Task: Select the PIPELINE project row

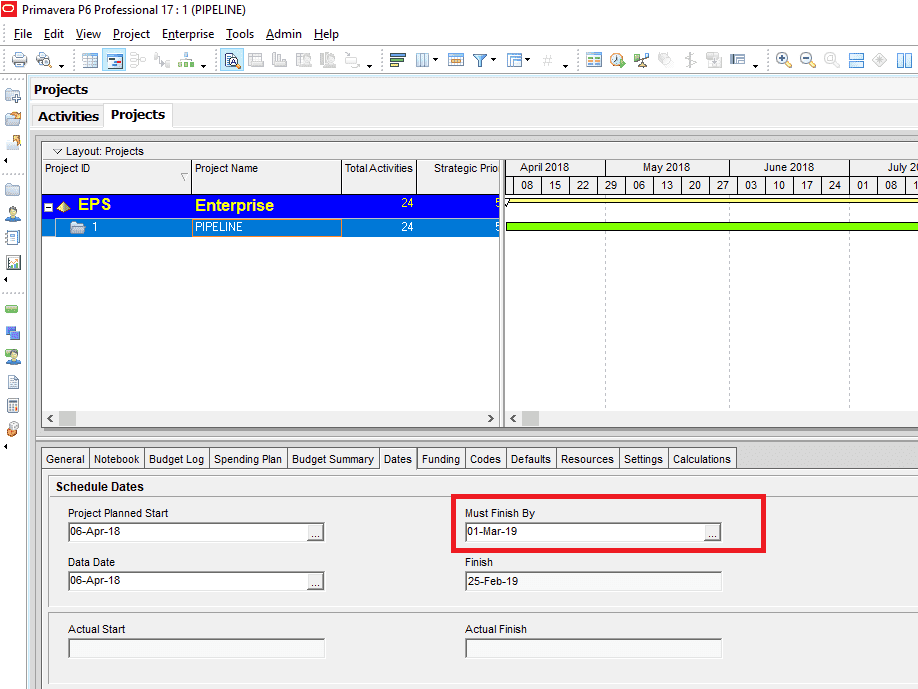Action: tap(270, 227)
